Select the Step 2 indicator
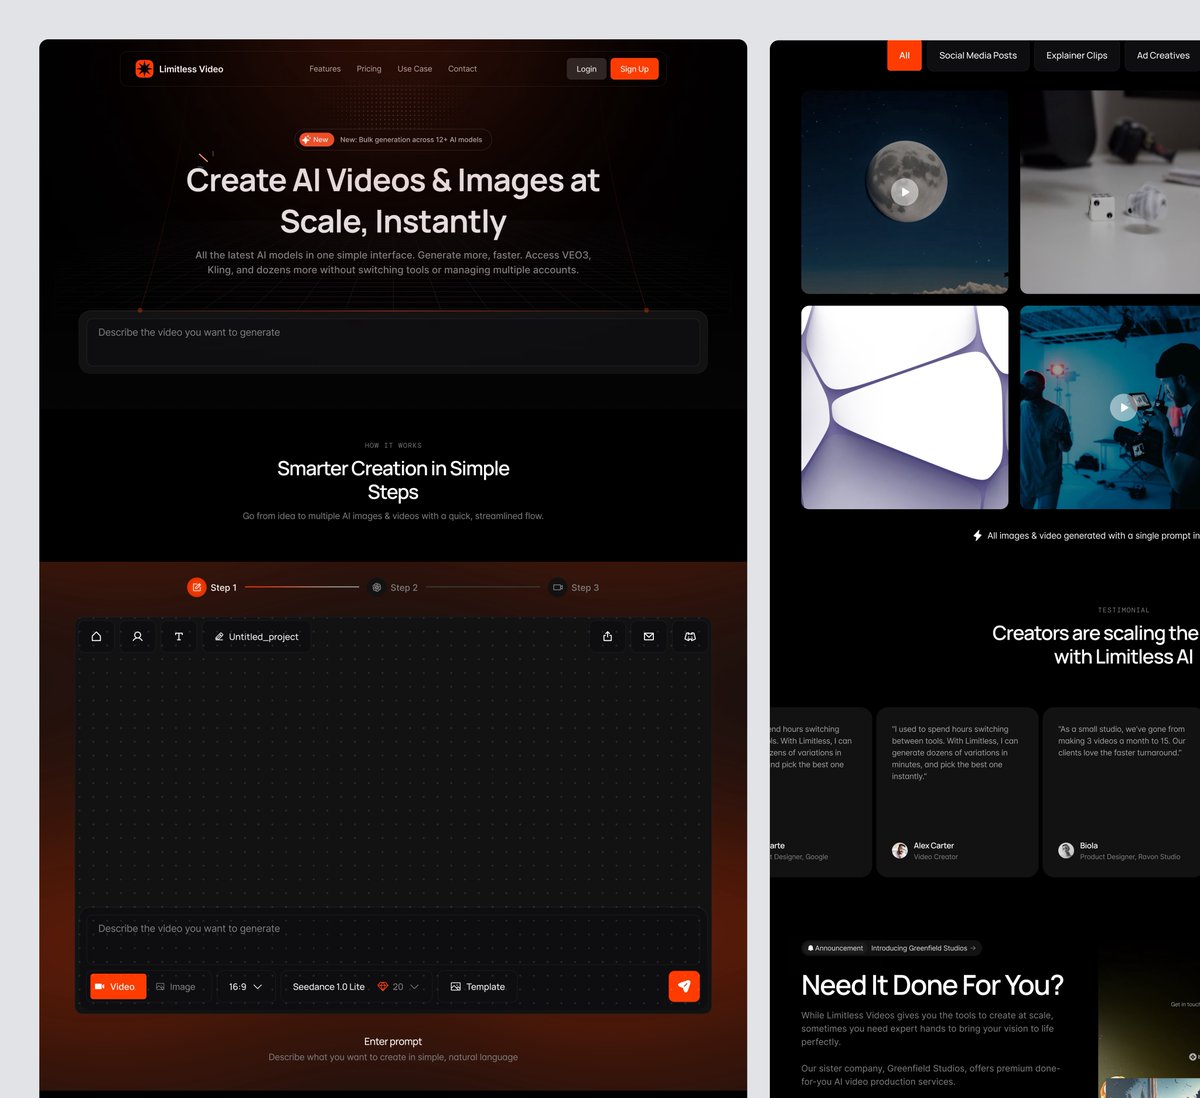 click(393, 587)
